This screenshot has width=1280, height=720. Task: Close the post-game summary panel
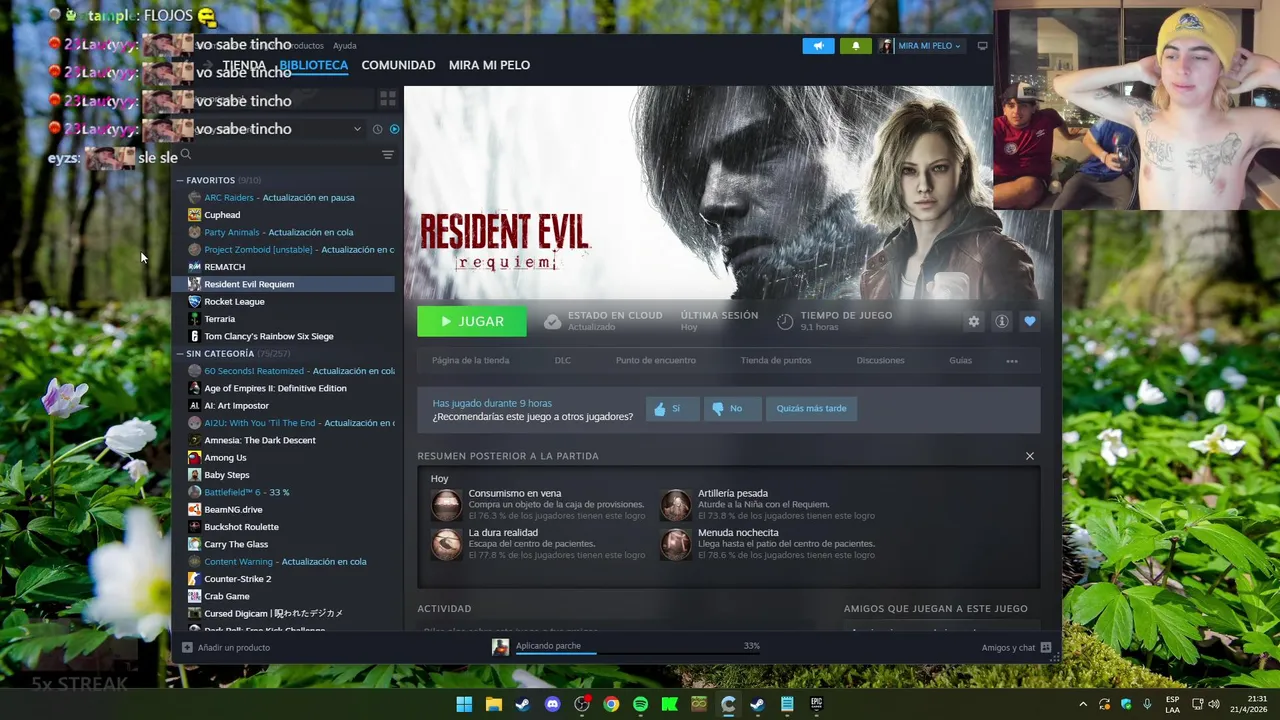pyautogui.click(x=1030, y=456)
